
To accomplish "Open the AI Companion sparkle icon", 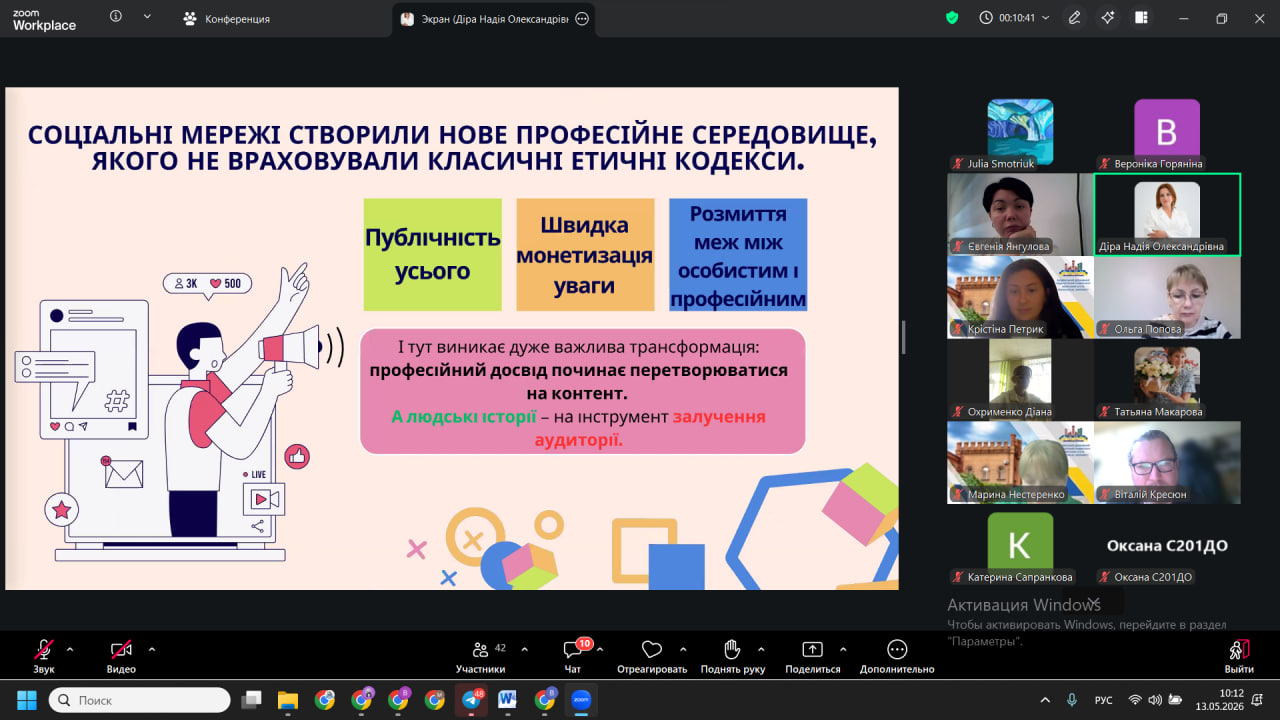I will (x=1108, y=18).
